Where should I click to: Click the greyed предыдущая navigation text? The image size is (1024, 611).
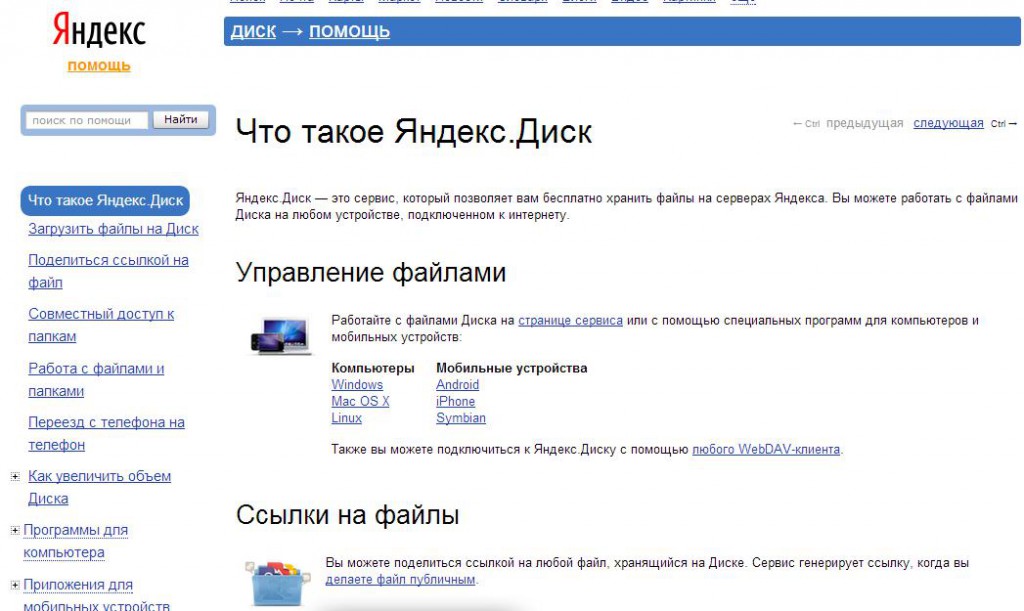pos(865,123)
